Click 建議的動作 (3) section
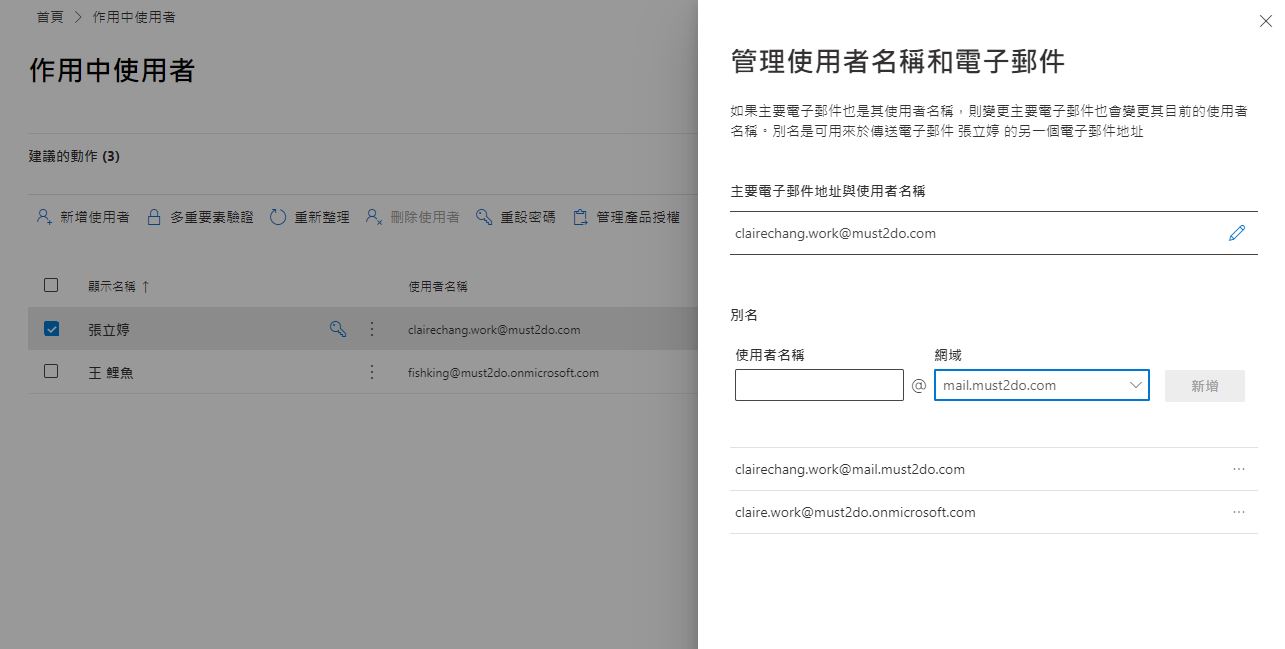Viewport: 1285px width, 649px height. tap(74, 156)
